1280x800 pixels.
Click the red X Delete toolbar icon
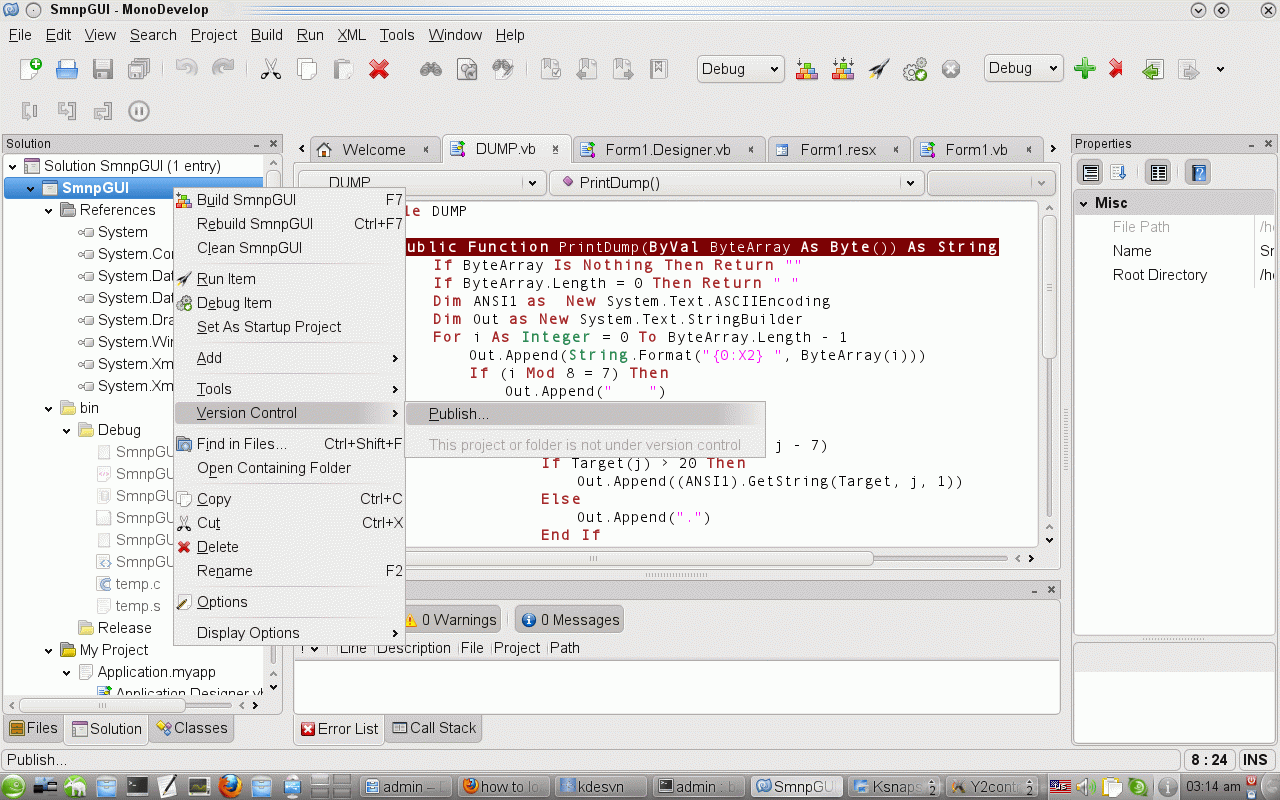pyautogui.click(x=379, y=69)
